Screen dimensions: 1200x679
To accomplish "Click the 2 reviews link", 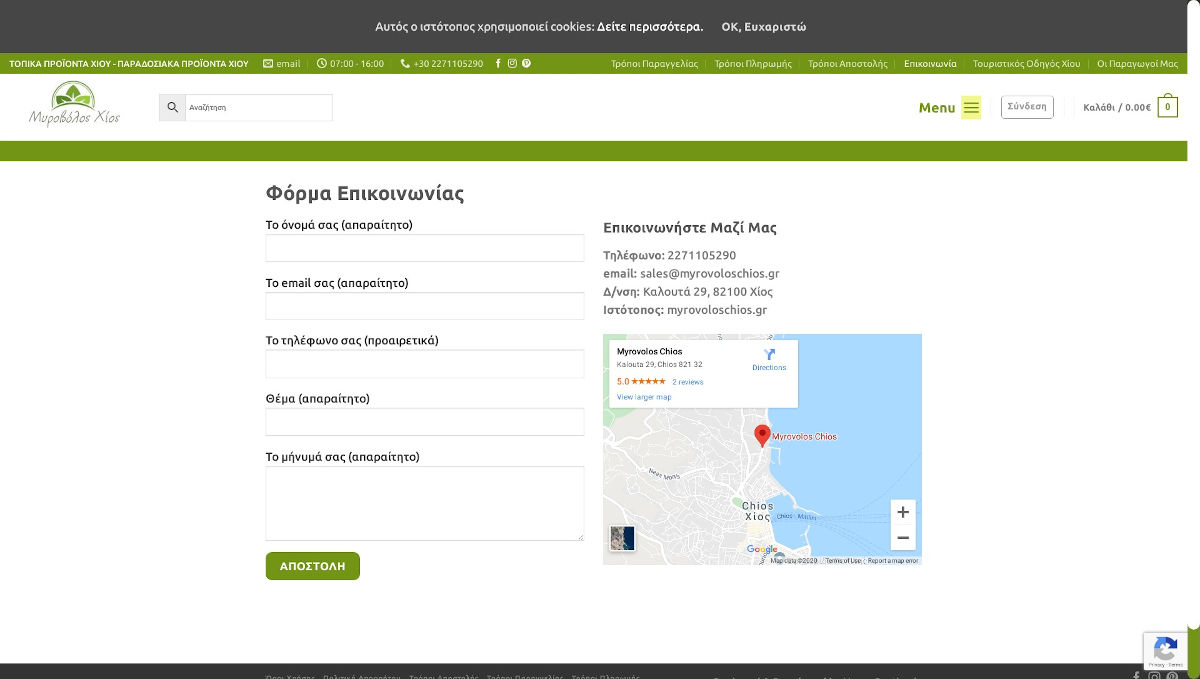I will coord(687,382).
